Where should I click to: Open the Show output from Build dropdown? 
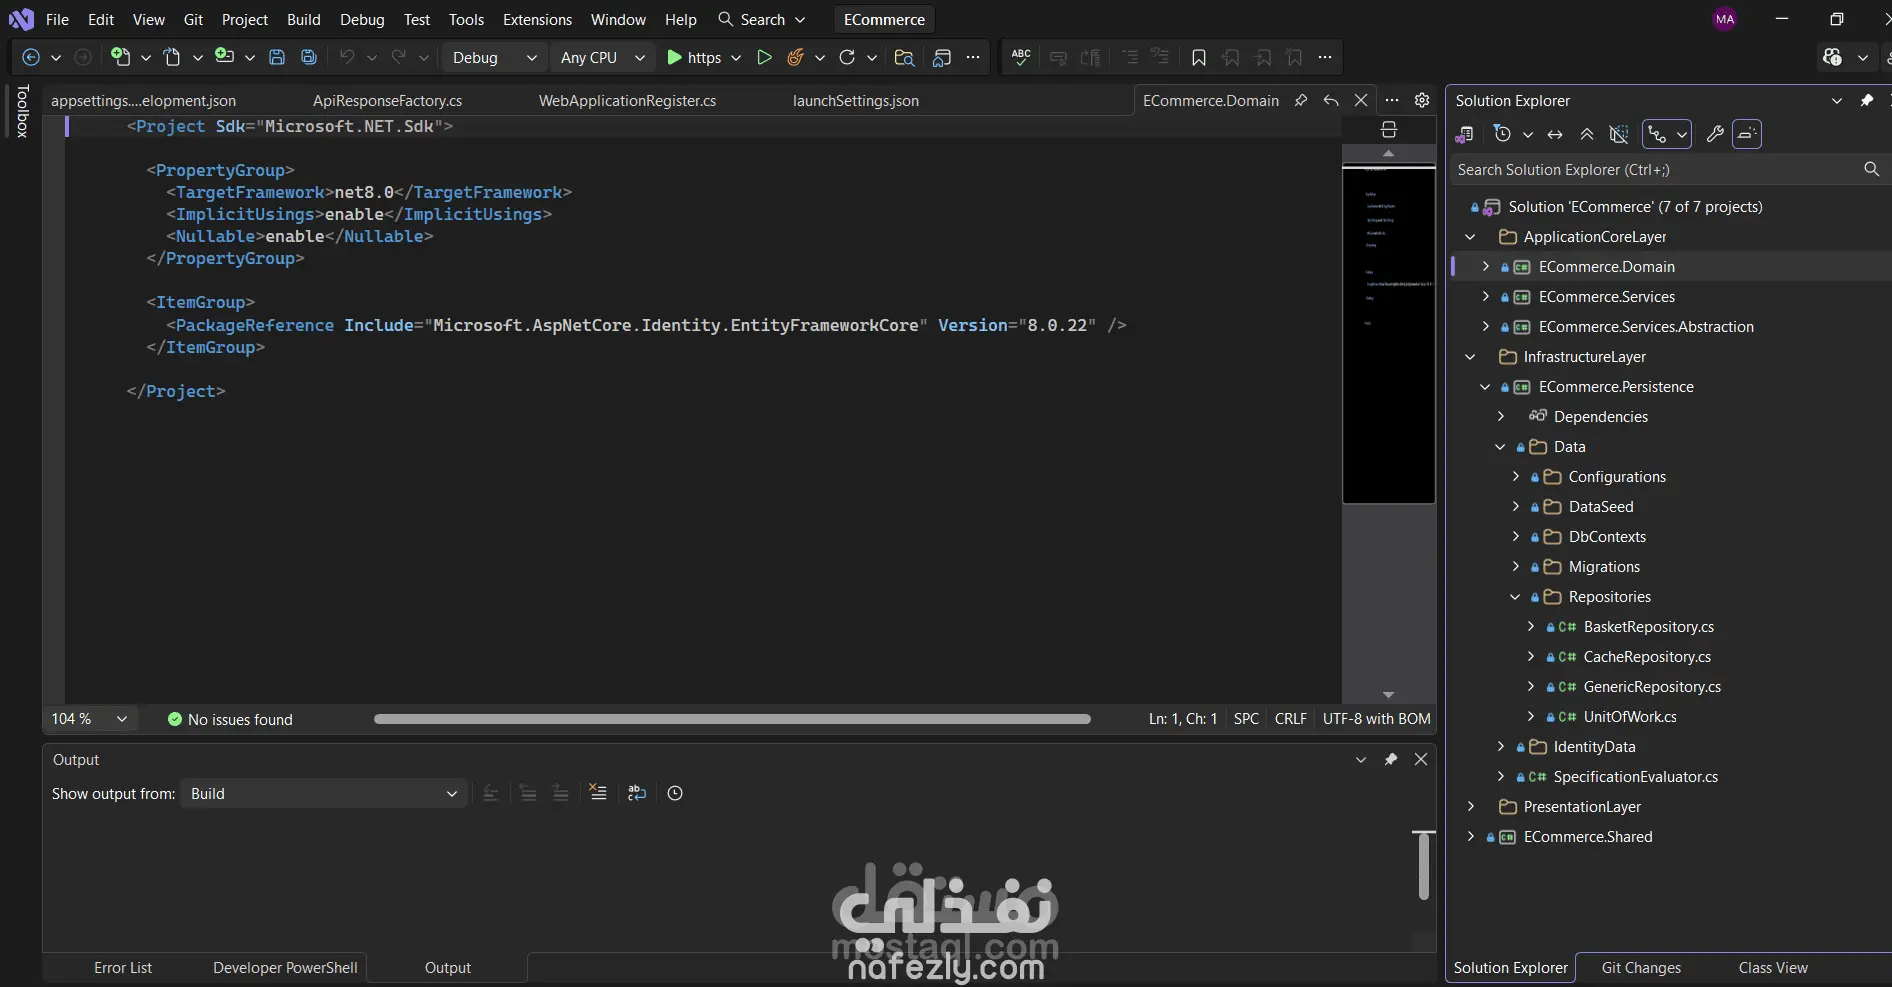(323, 793)
